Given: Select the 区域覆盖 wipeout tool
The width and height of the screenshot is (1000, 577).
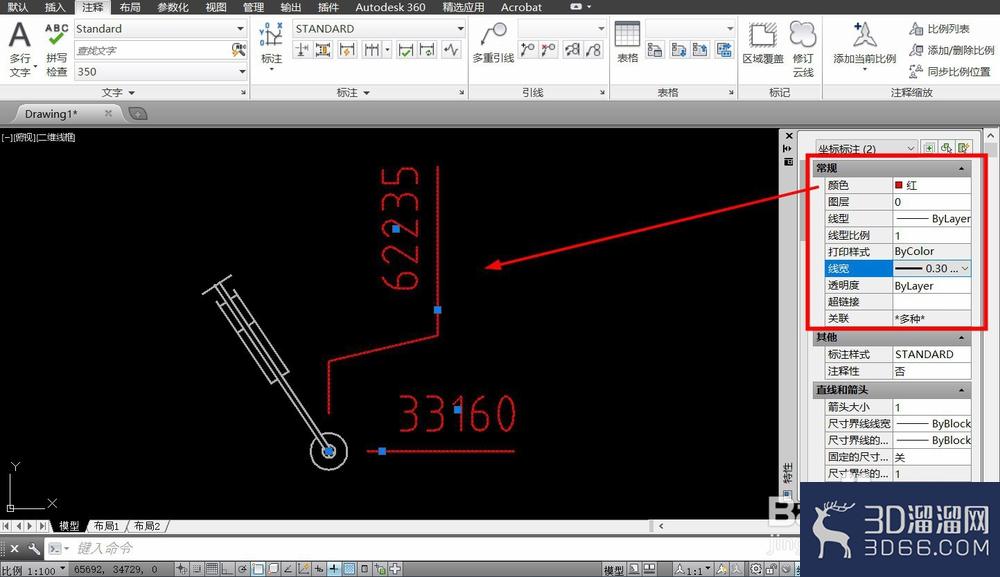Looking at the screenshot, I should pyautogui.click(x=762, y=43).
